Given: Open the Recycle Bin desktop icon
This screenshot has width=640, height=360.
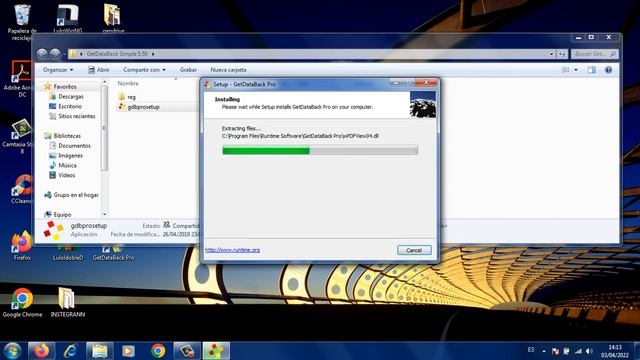Looking at the screenshot, I should tap(22, 20).
